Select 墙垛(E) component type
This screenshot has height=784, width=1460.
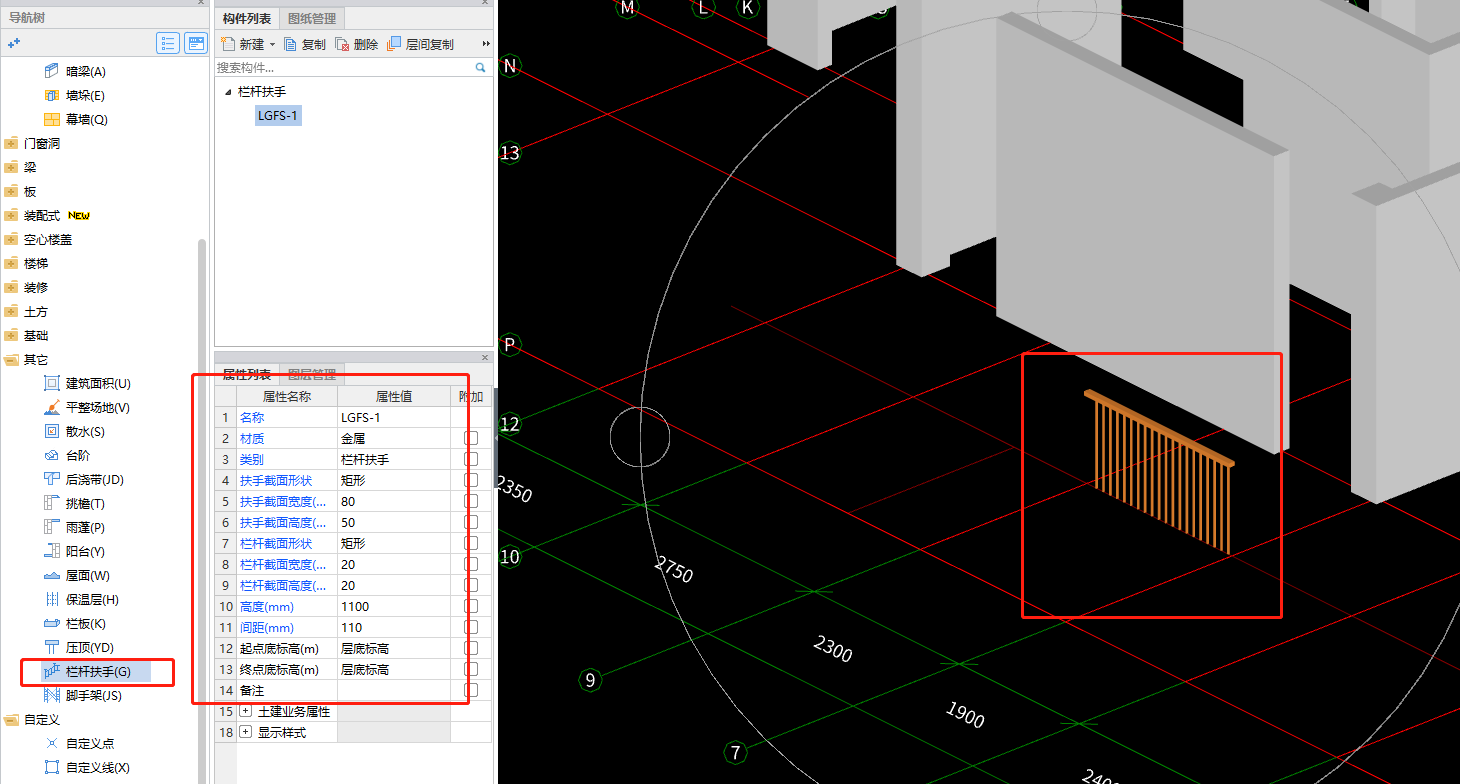[85, 95]
